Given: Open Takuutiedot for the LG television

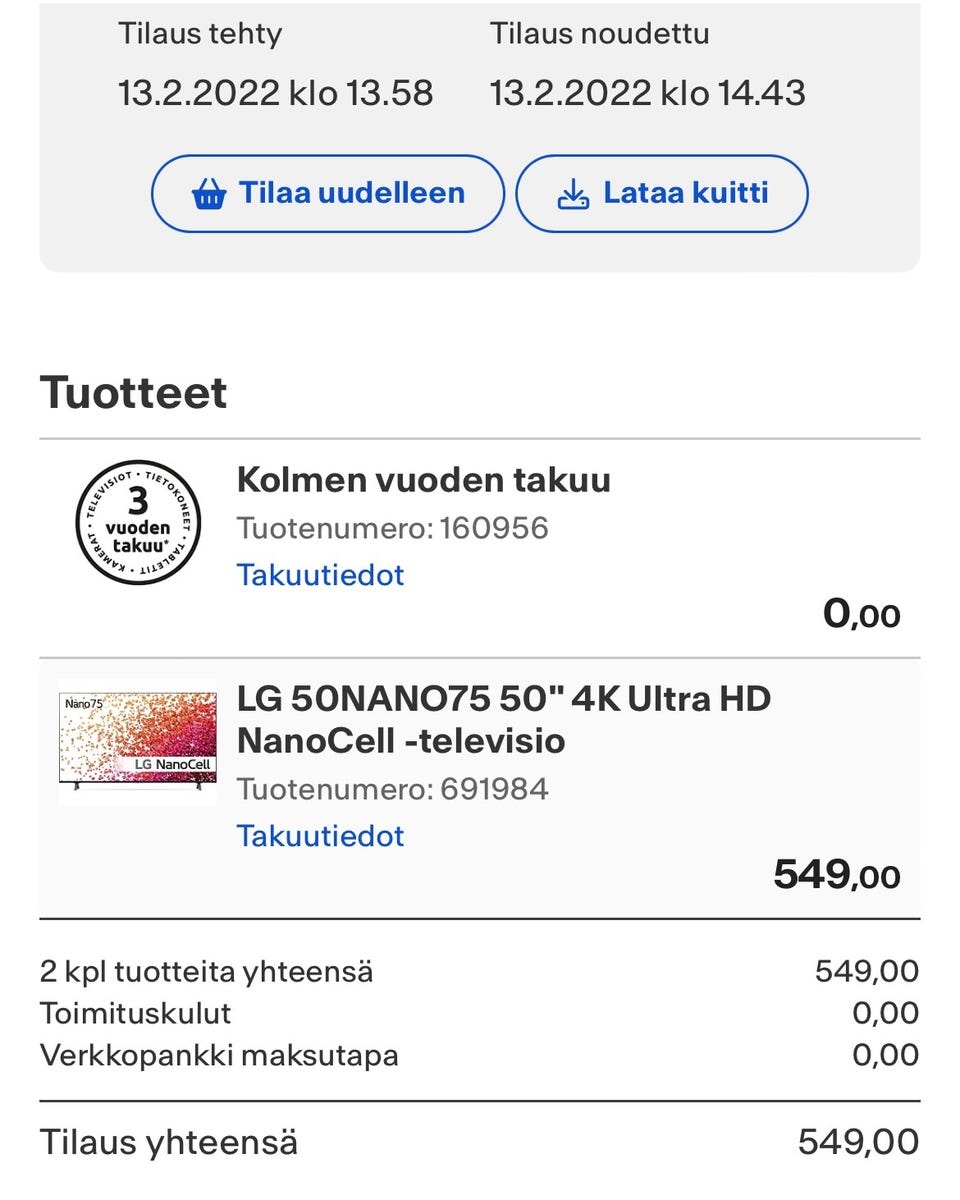Looking at the screenshot, I should coord(320,835).
